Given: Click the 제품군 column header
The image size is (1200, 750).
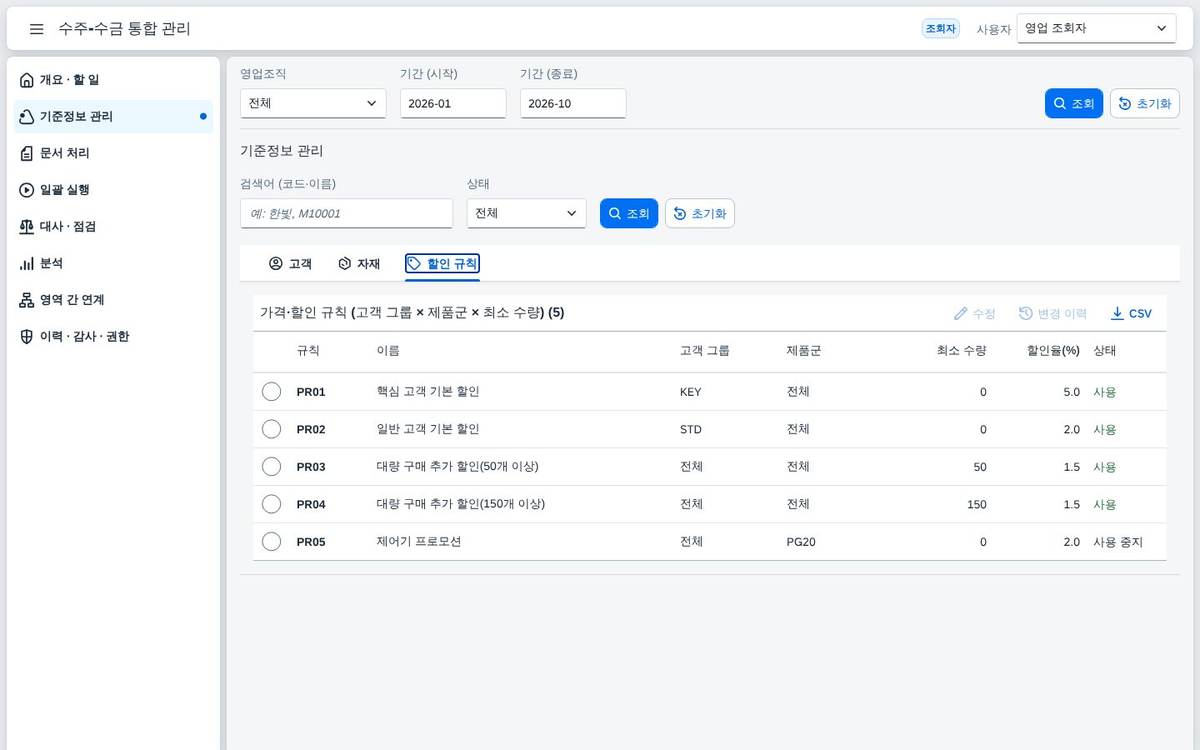Looking at the screenshot, I should pyautogui.click(x=804, y=351).
